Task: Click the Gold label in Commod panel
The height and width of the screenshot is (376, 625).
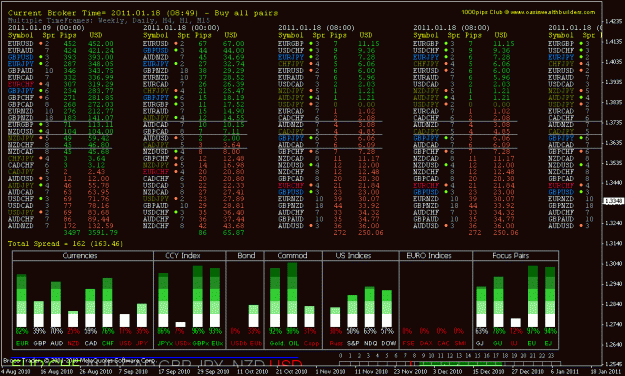Action: [277, 343]
